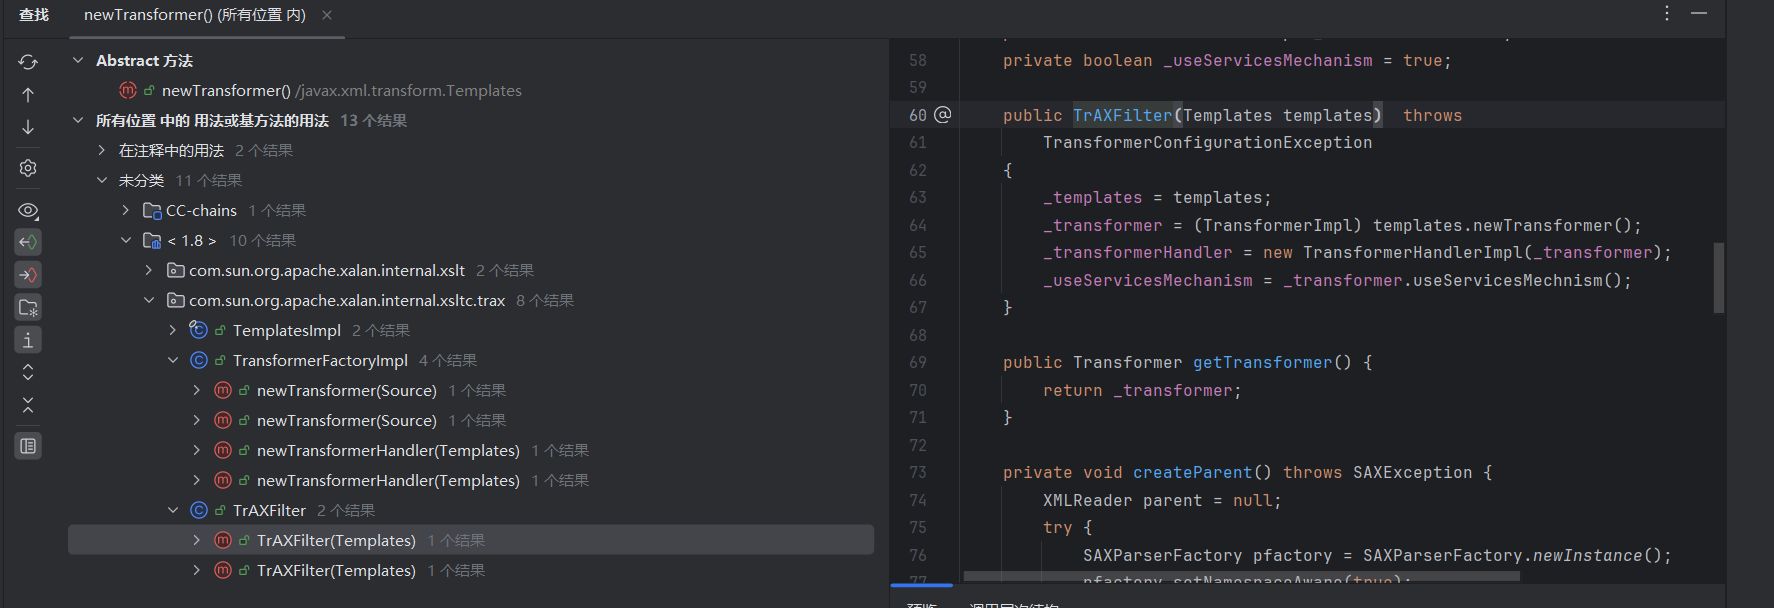
Task: Click the collapse all icon
Action: click(x=28, y=405)
